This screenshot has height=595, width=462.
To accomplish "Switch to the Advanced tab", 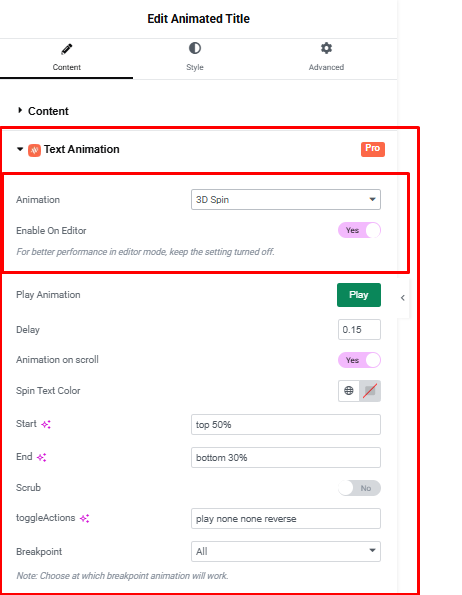I will tap(326, 57).
